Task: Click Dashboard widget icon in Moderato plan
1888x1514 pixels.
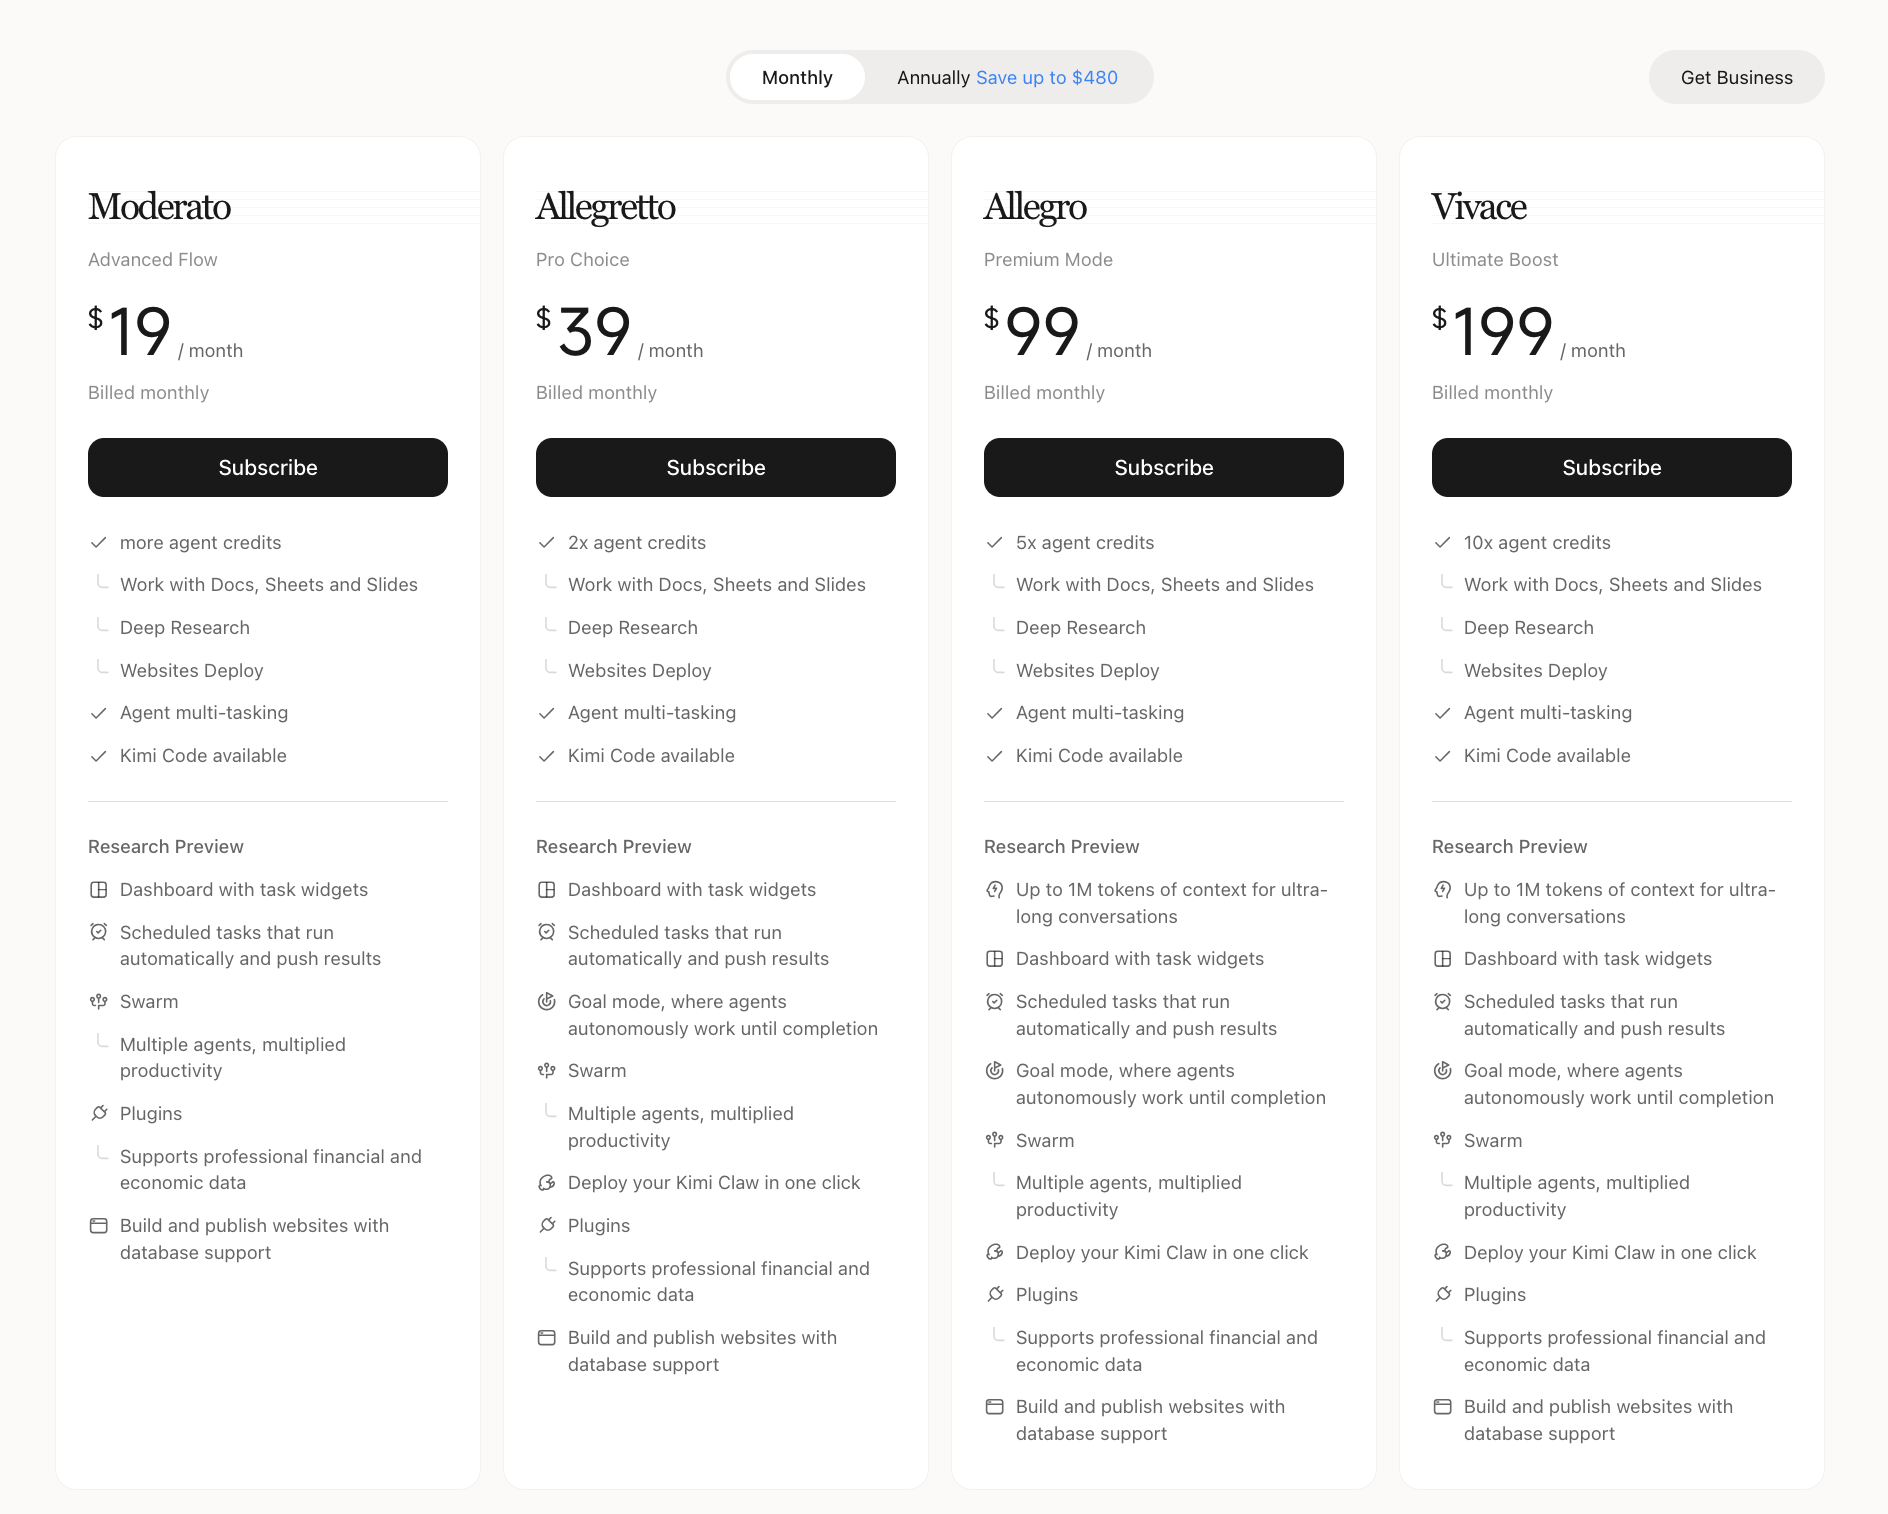Action: point(98,890)
